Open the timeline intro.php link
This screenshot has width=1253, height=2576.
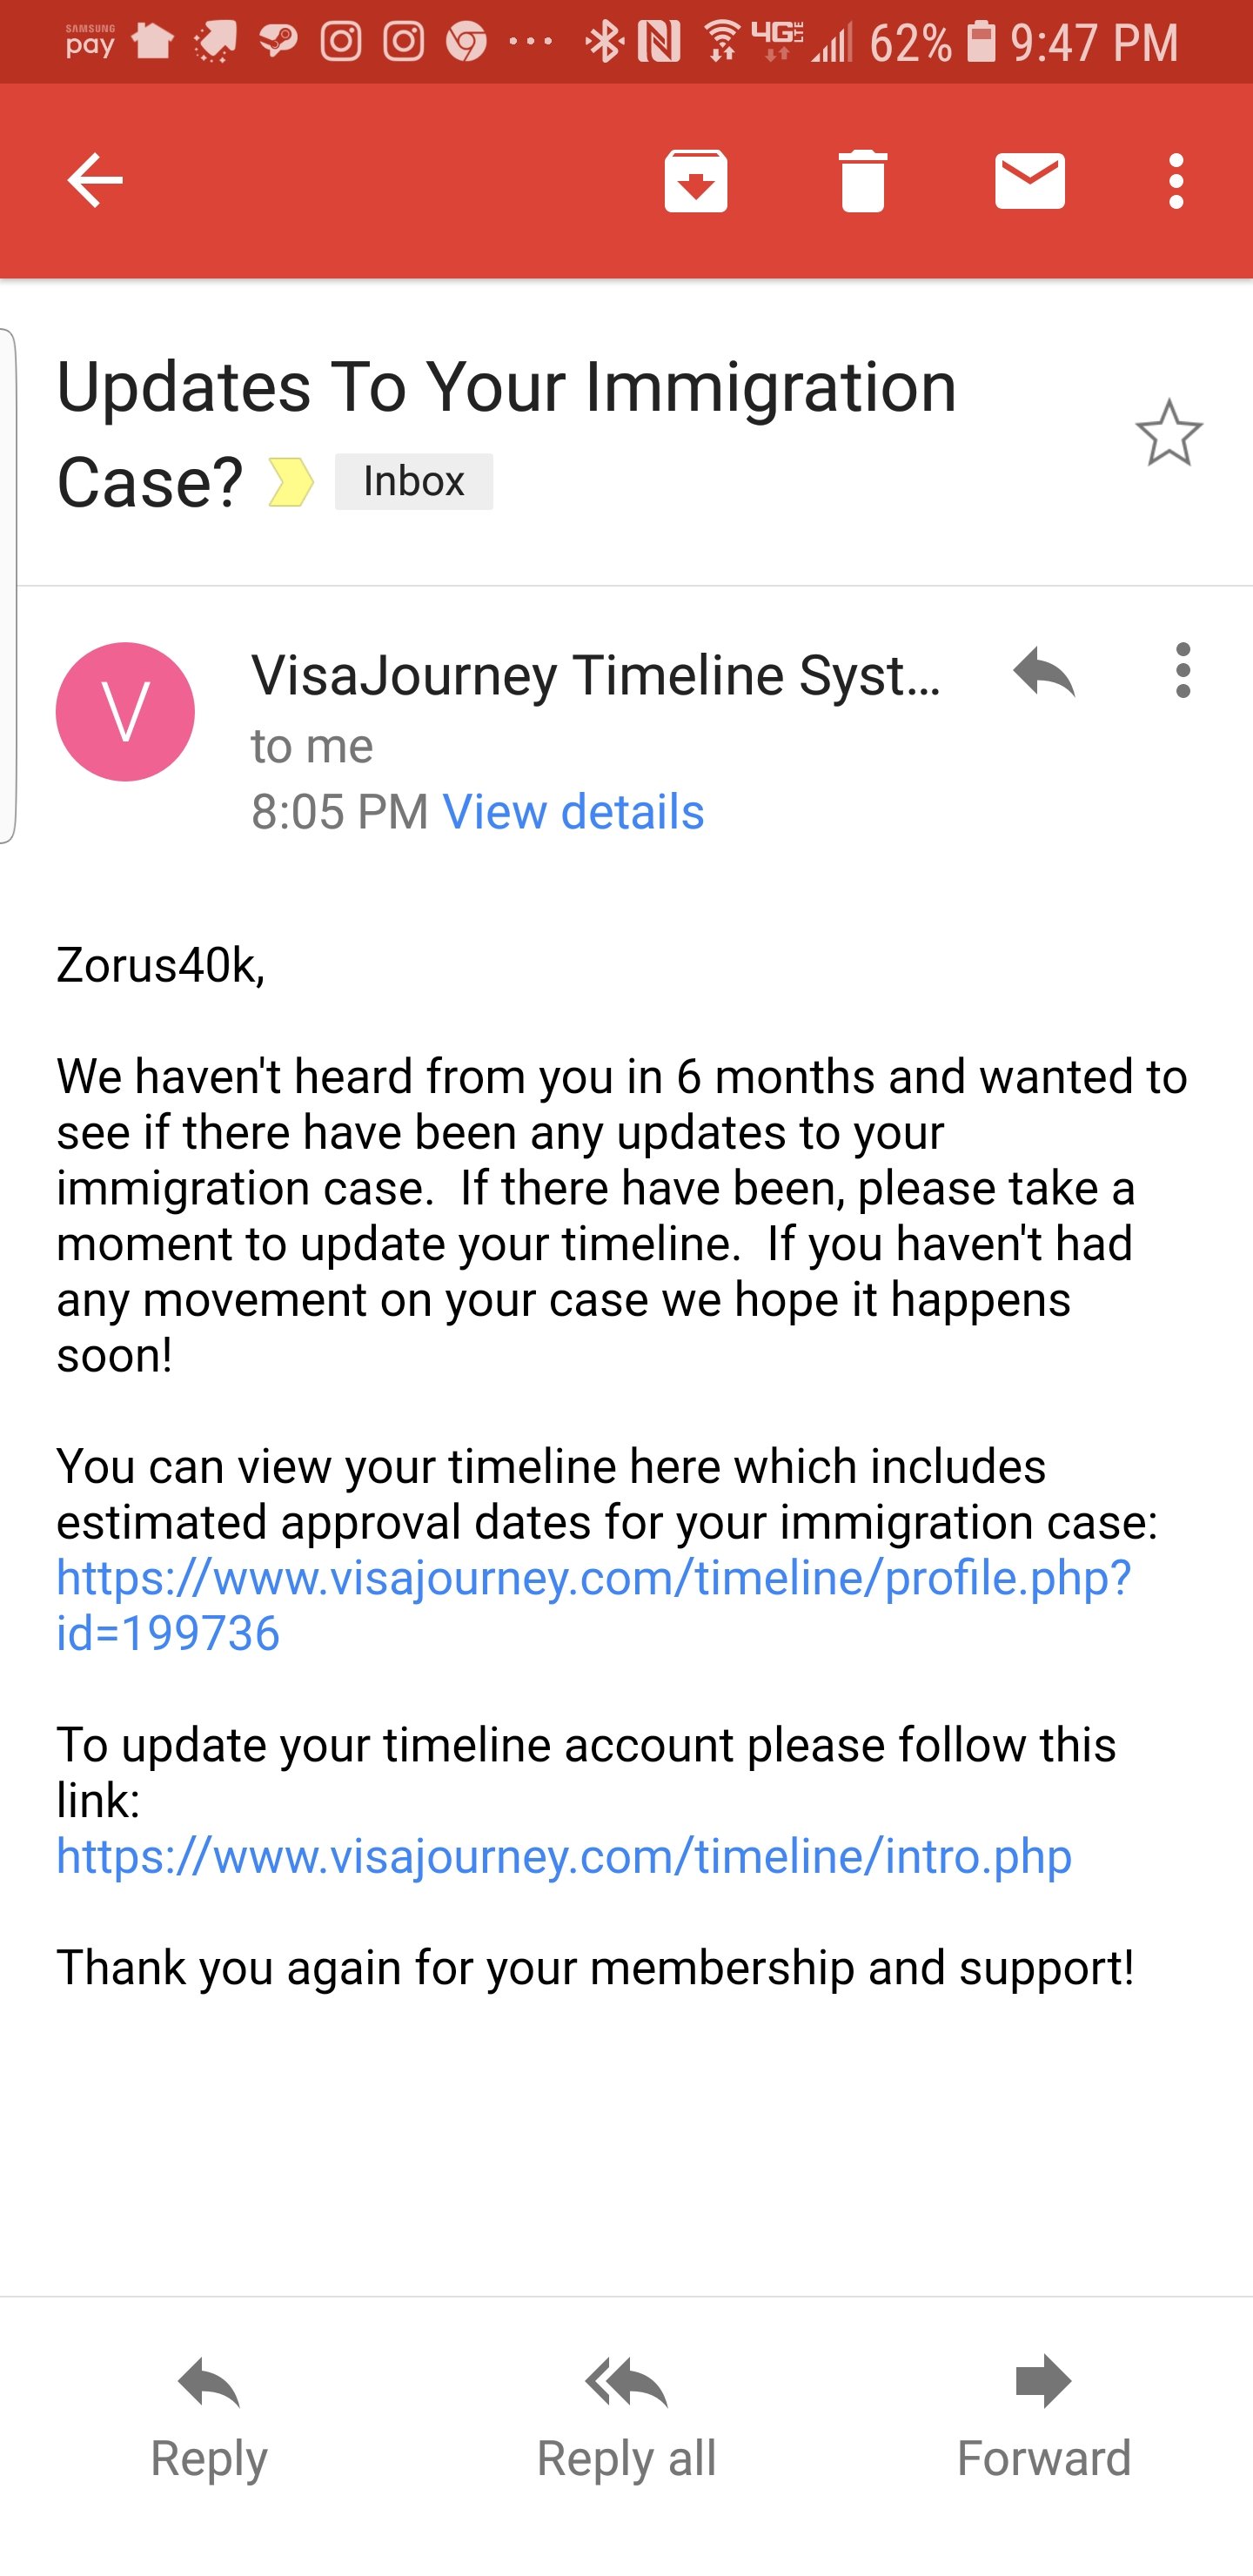pos(564,1856)
